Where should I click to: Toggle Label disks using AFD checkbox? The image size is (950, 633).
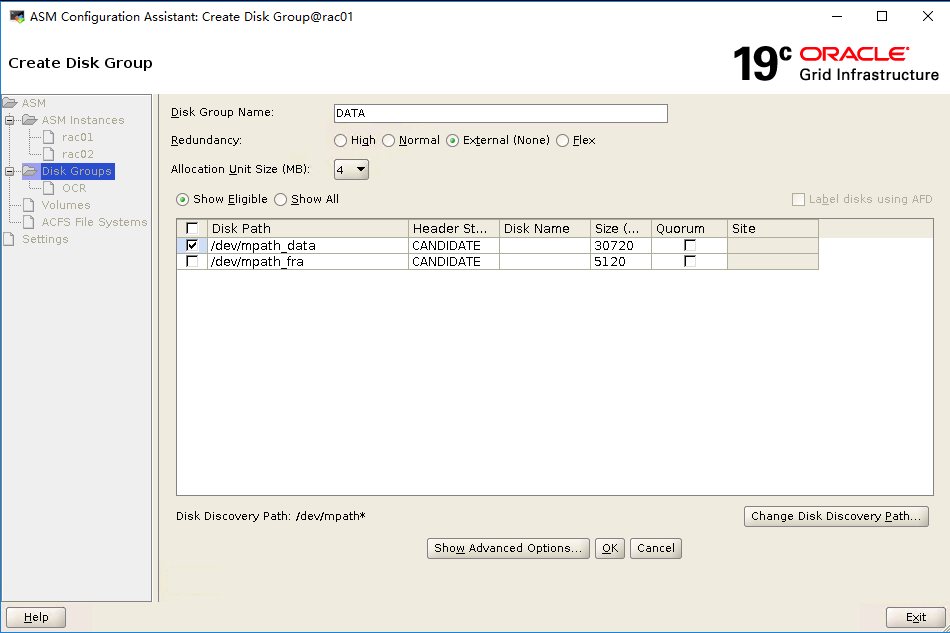point(799,199)
